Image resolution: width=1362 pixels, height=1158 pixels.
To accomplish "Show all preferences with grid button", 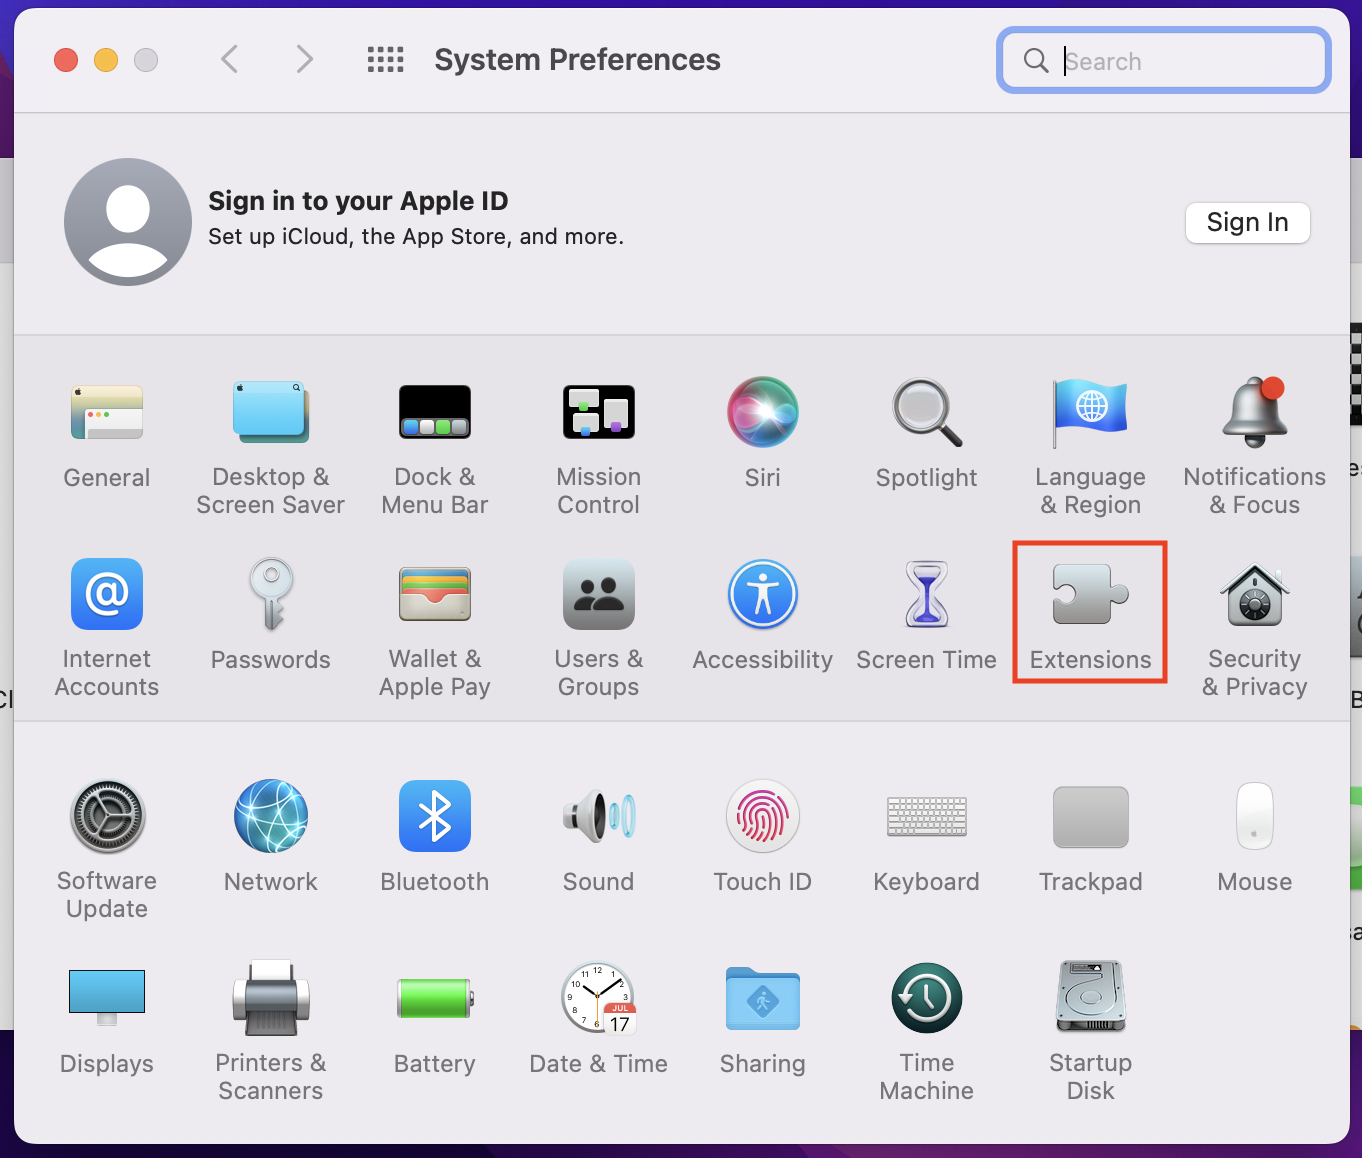I will 386,60.
